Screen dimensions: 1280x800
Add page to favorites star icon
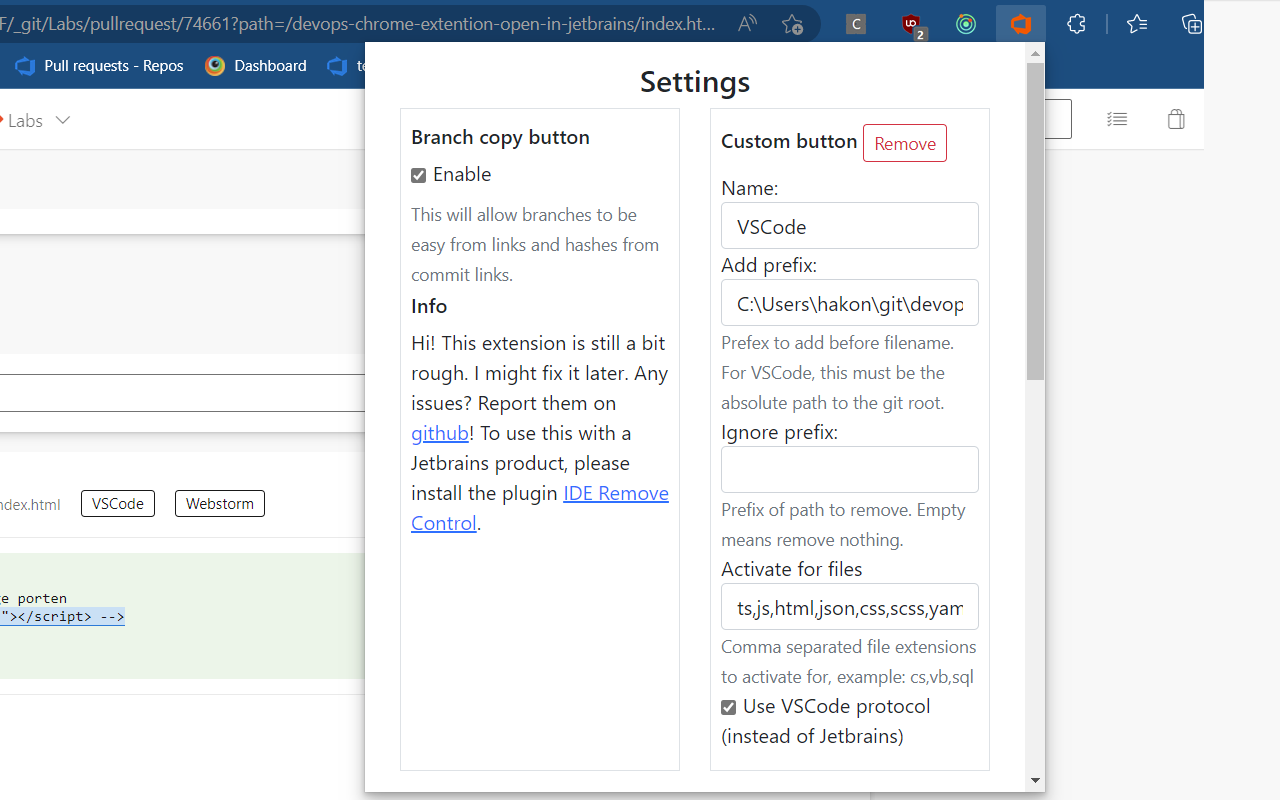(792, 24)
